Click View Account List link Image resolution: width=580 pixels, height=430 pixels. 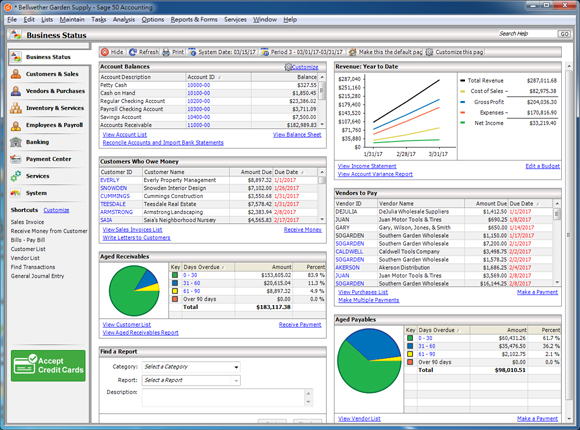pos(125,135)
